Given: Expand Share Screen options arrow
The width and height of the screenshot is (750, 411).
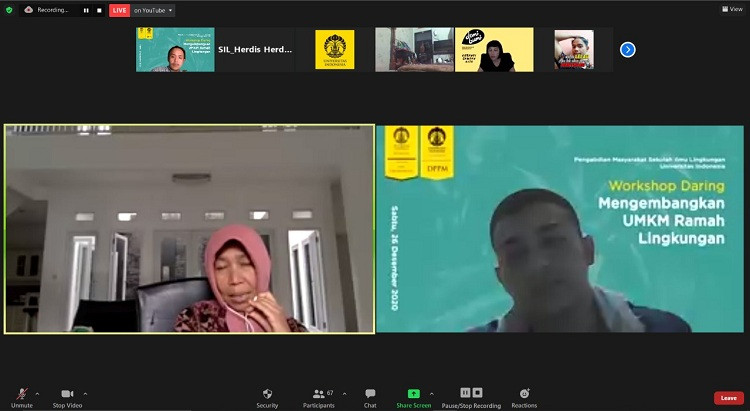Looking at the screenshot, I should click(432, 393).
